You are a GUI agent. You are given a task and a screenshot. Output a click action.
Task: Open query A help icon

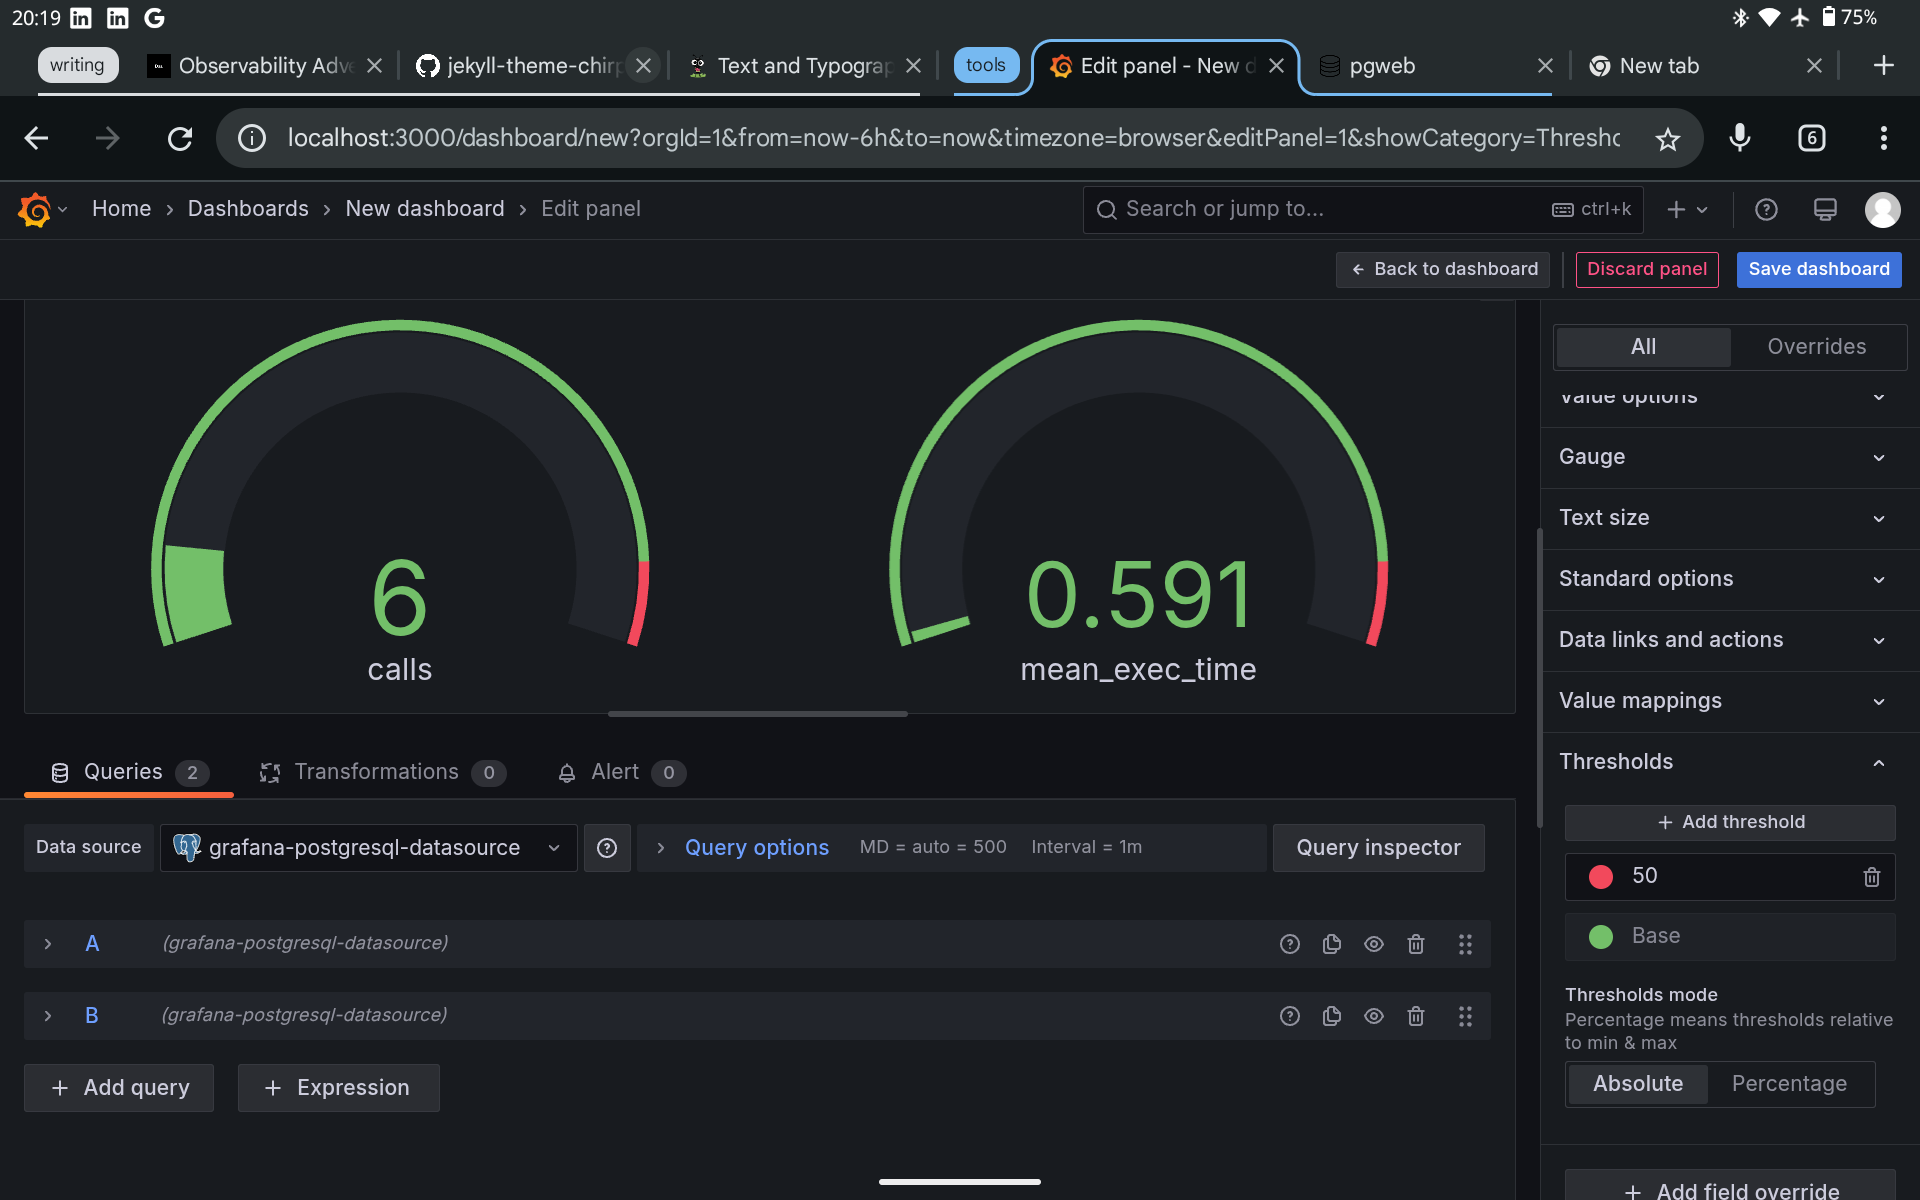click(x=1289, y=944)
